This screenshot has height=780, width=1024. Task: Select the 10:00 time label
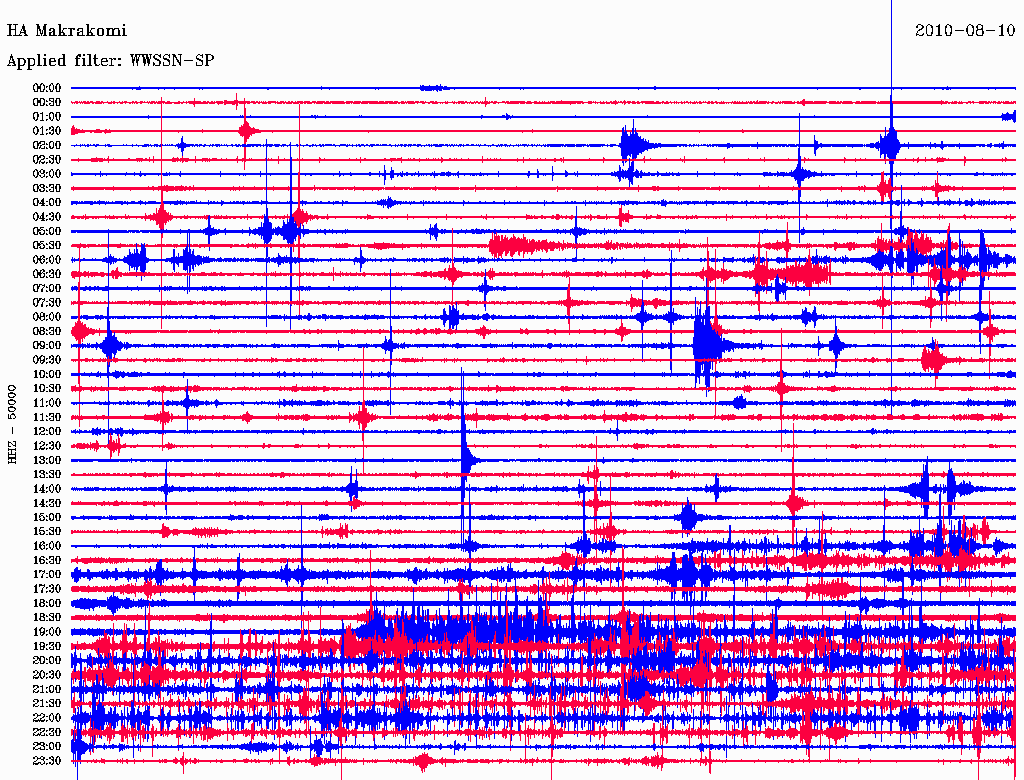[x=46, y=374]
